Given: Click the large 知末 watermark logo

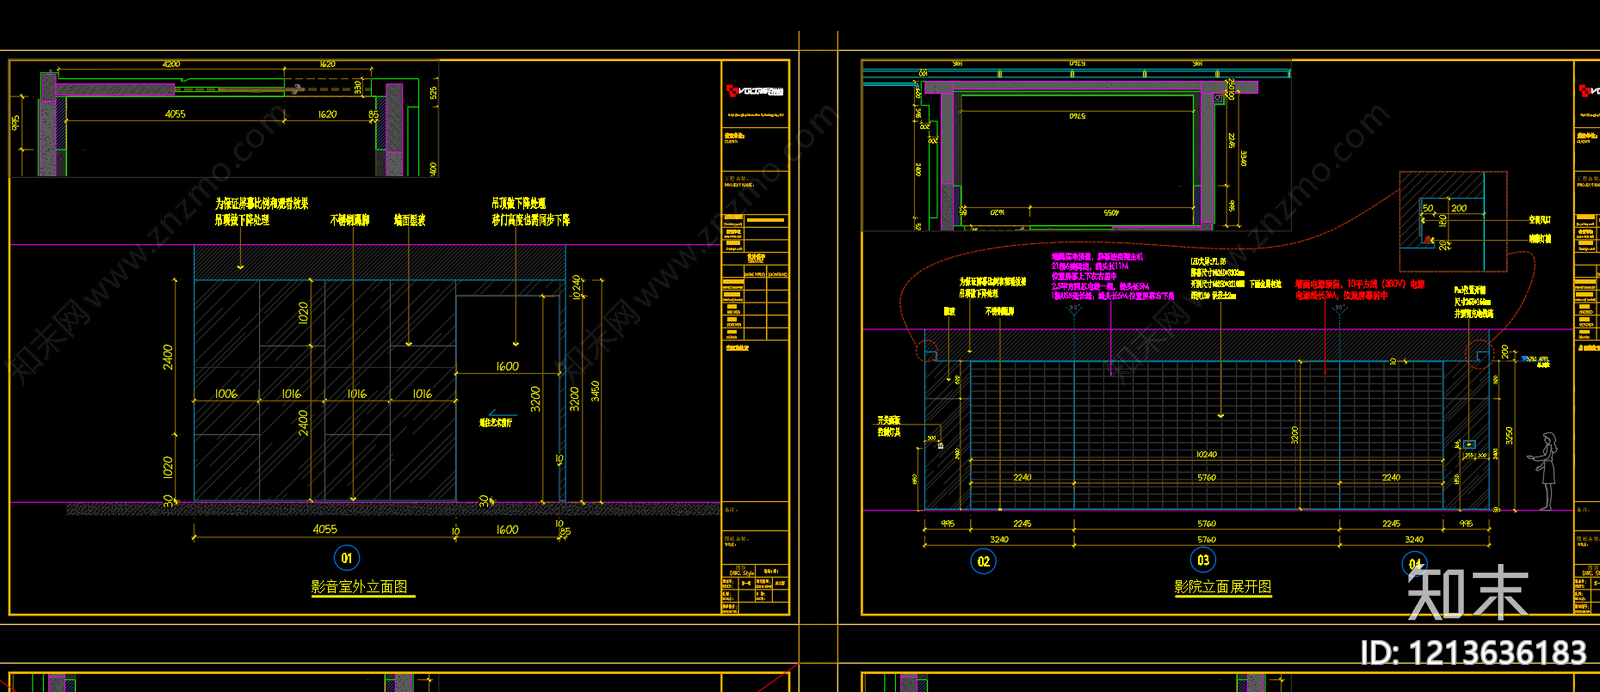Looking at the screenshot, I should coord(1468,594).
